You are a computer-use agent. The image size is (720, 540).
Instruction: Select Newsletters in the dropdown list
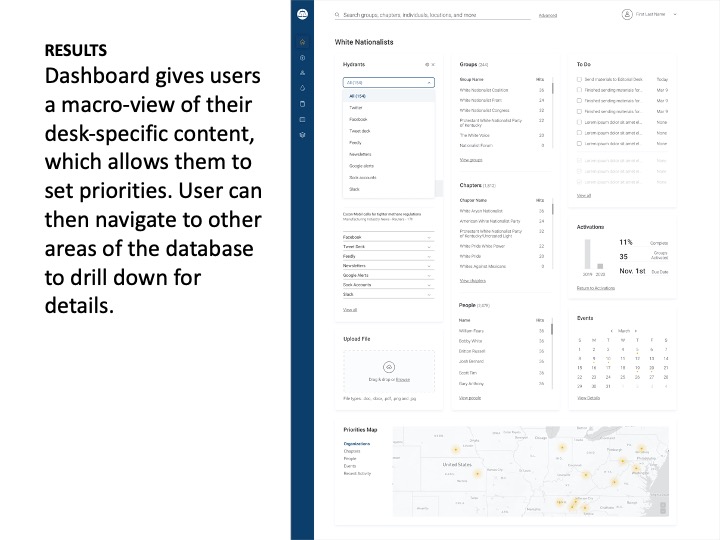point(388,154)
